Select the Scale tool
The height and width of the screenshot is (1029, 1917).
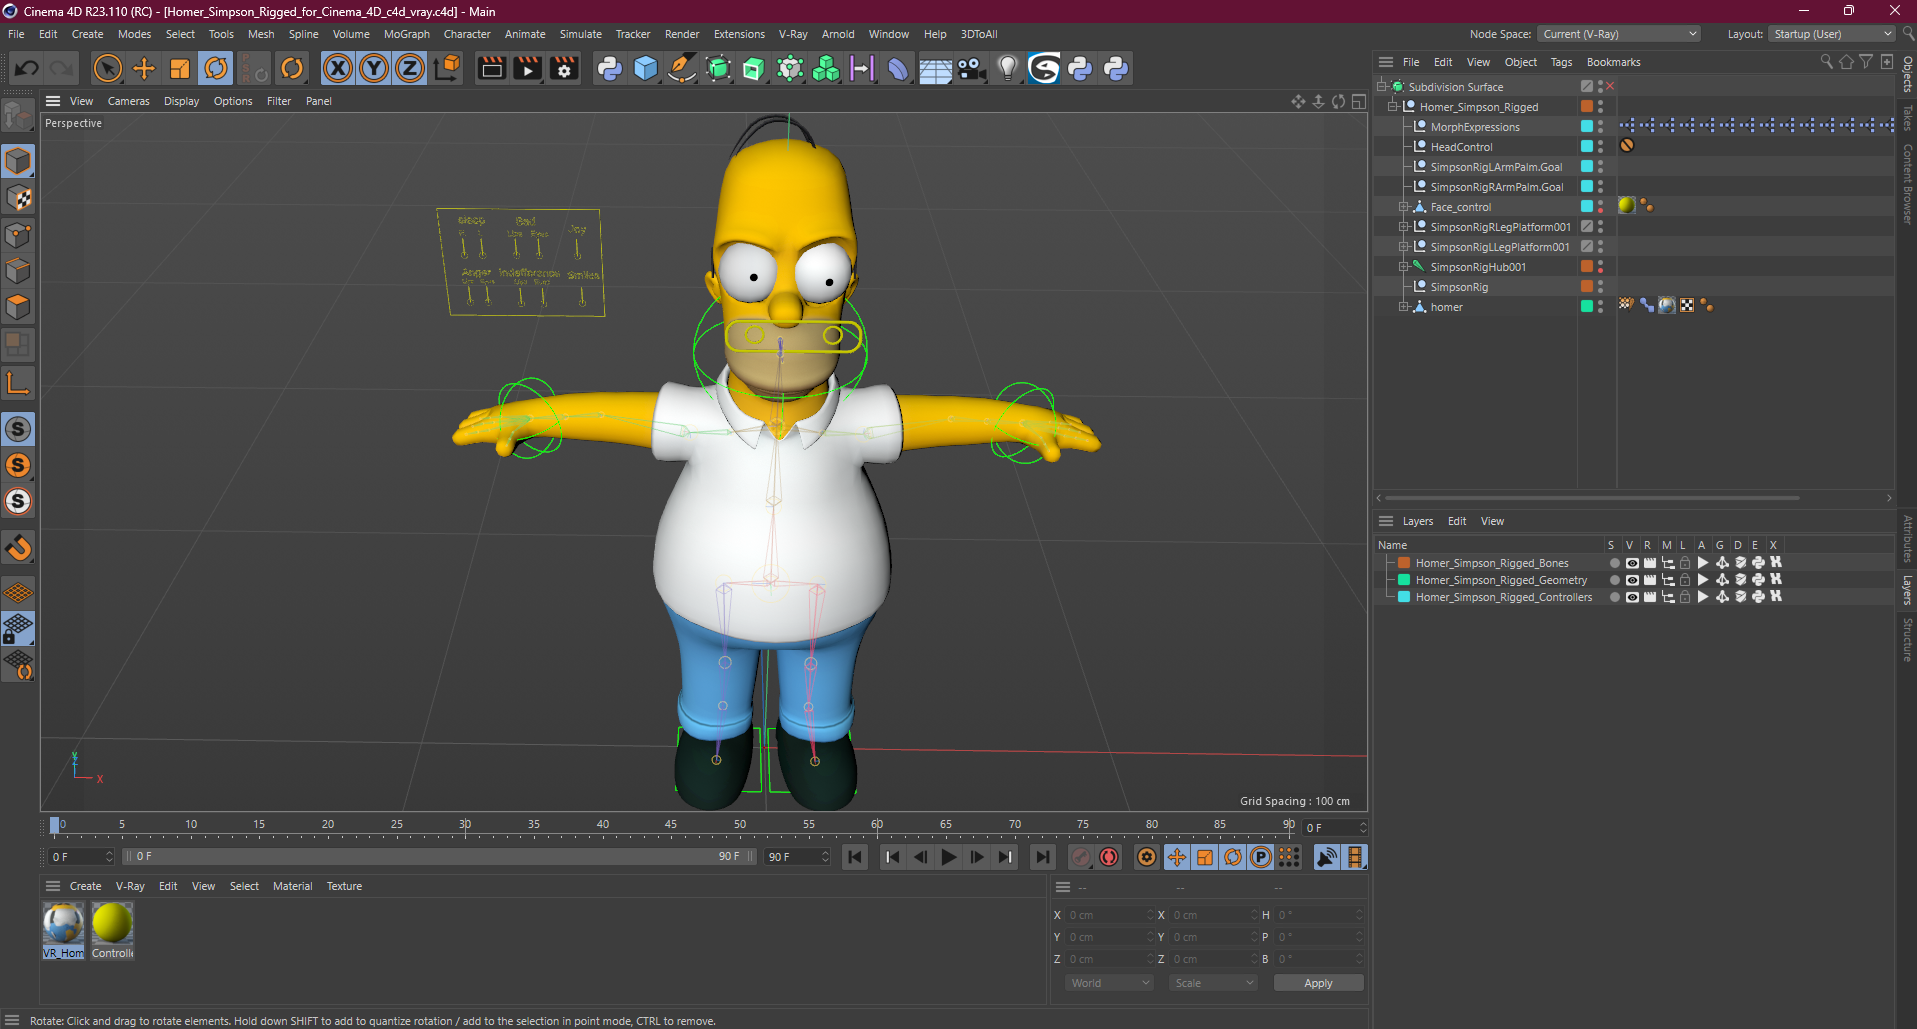pyautogui.click(x=180, y=68)
